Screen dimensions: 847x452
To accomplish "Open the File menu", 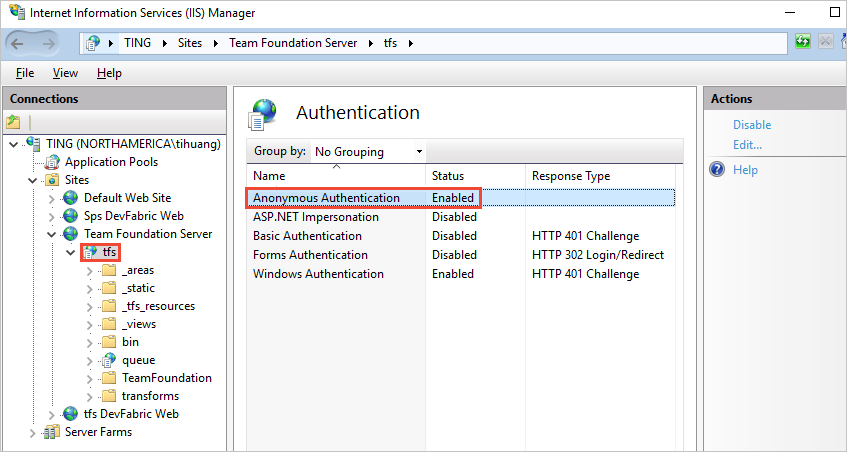I will coord(25,73).
